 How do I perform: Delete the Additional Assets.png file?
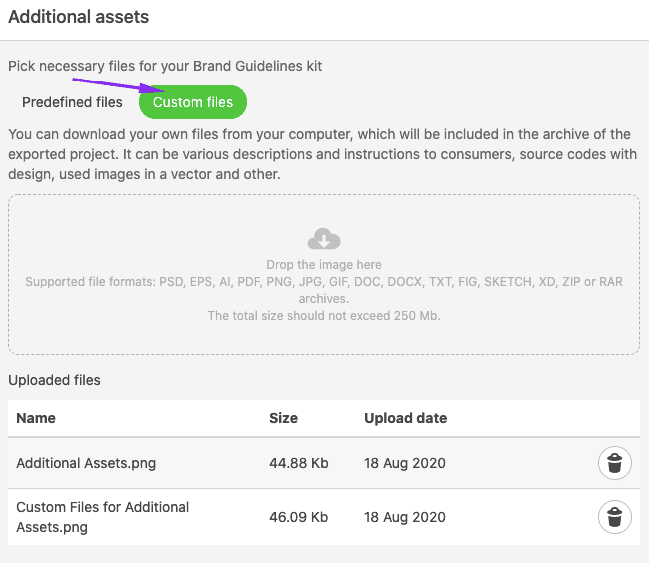[615, 463]
